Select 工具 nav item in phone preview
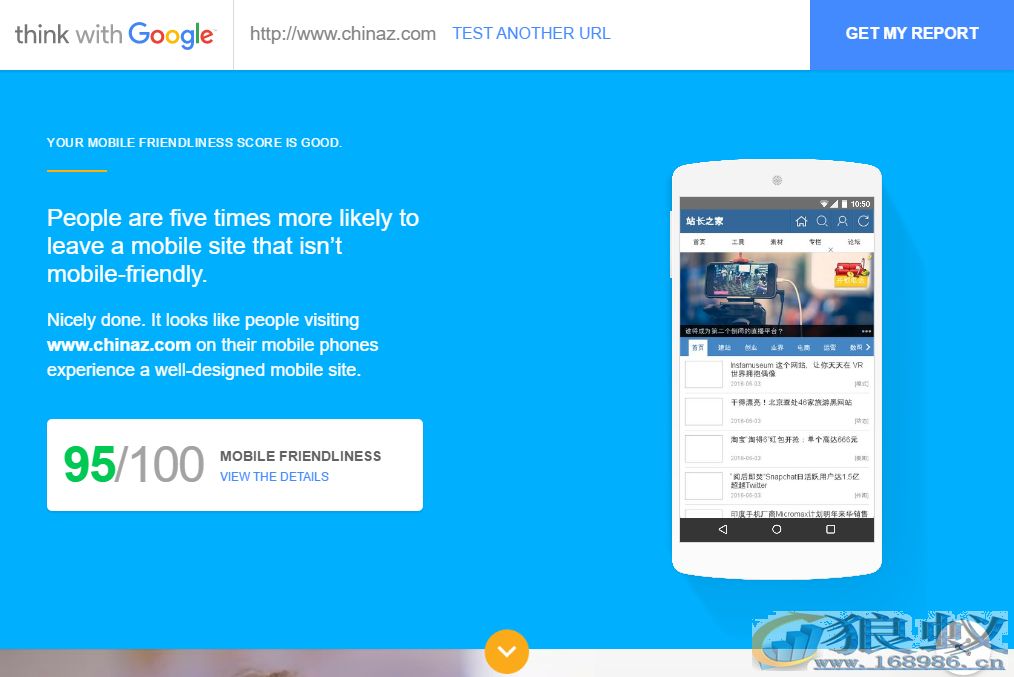 point(738,242)
